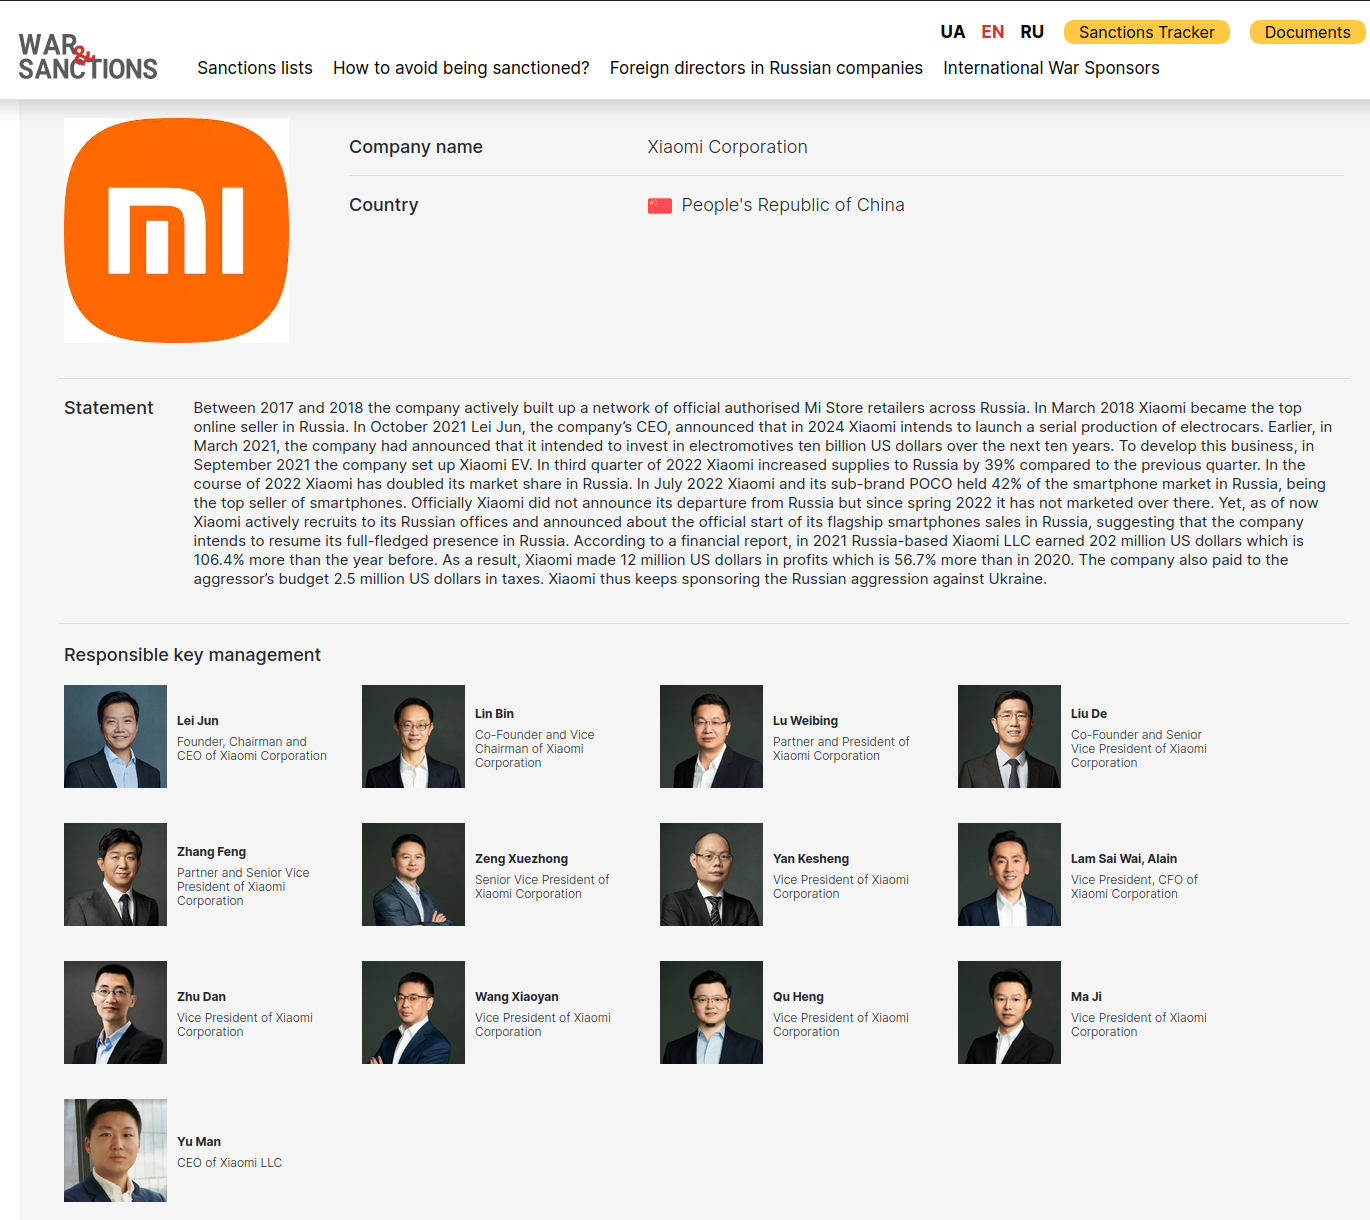
Task: View Lin Bin's portrait photo
Action: point(413,736)
